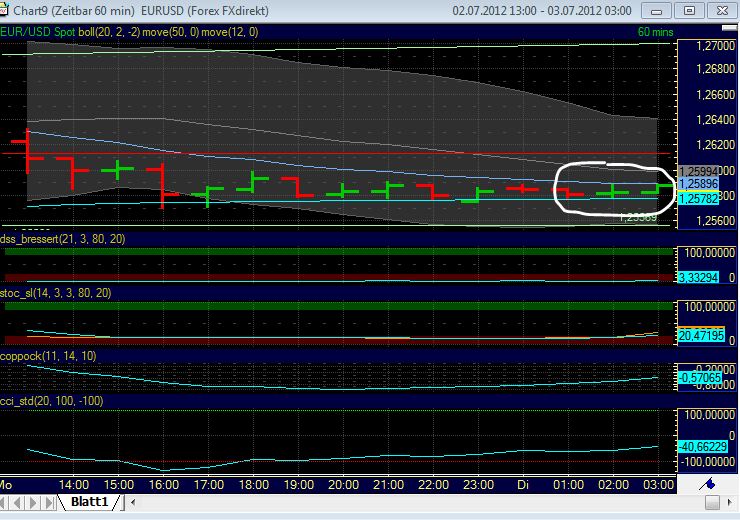The height and width of the screenshot is (520, 740).
Task: Click the cci_std(20, 100, -100) label
Action: tap(51, 401)
